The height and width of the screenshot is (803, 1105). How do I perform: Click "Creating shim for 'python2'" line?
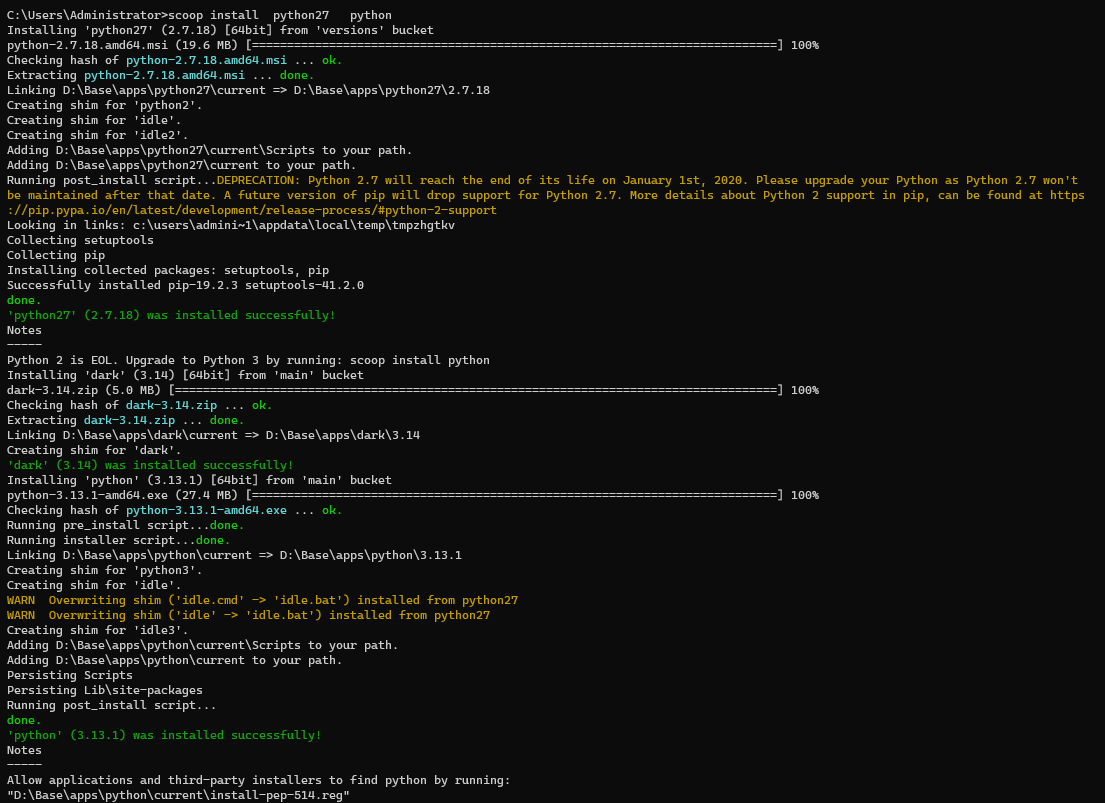tap(105, 106)
